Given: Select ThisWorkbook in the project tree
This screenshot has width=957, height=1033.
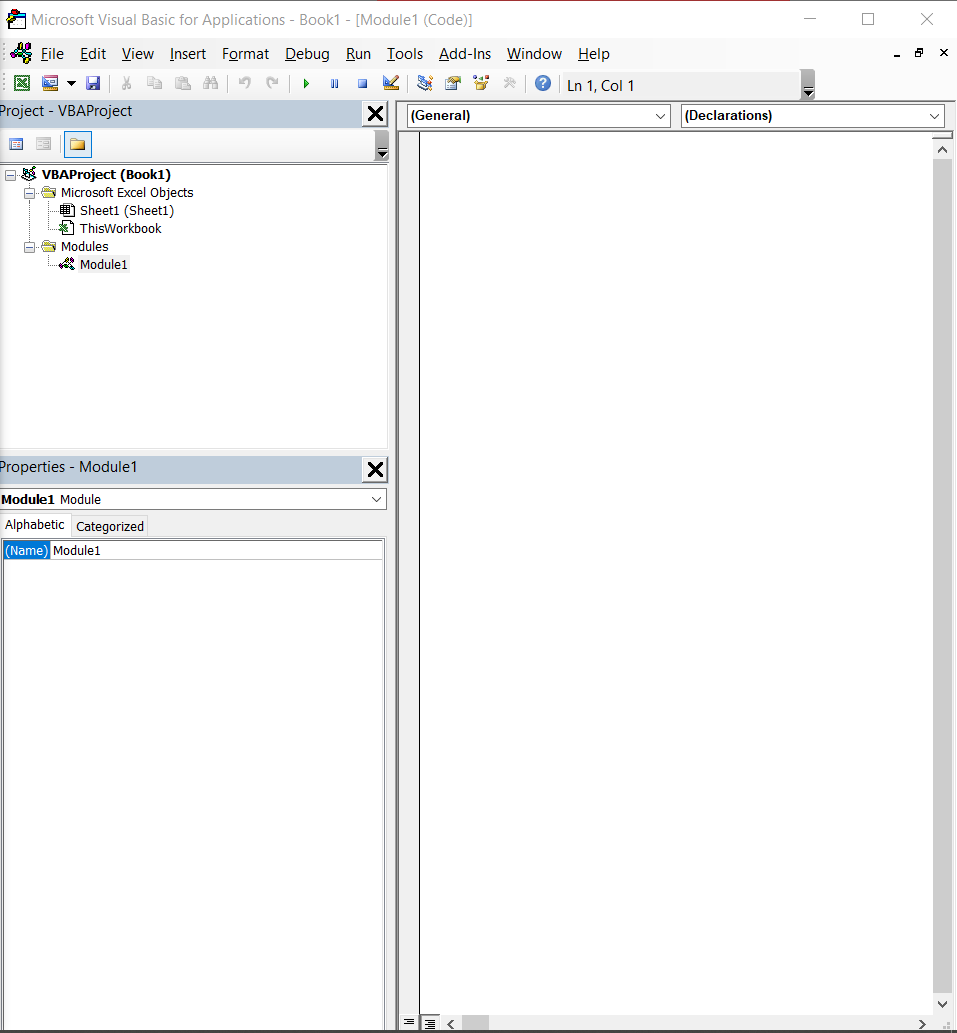Looking at the screenshot, I should 119,228.
